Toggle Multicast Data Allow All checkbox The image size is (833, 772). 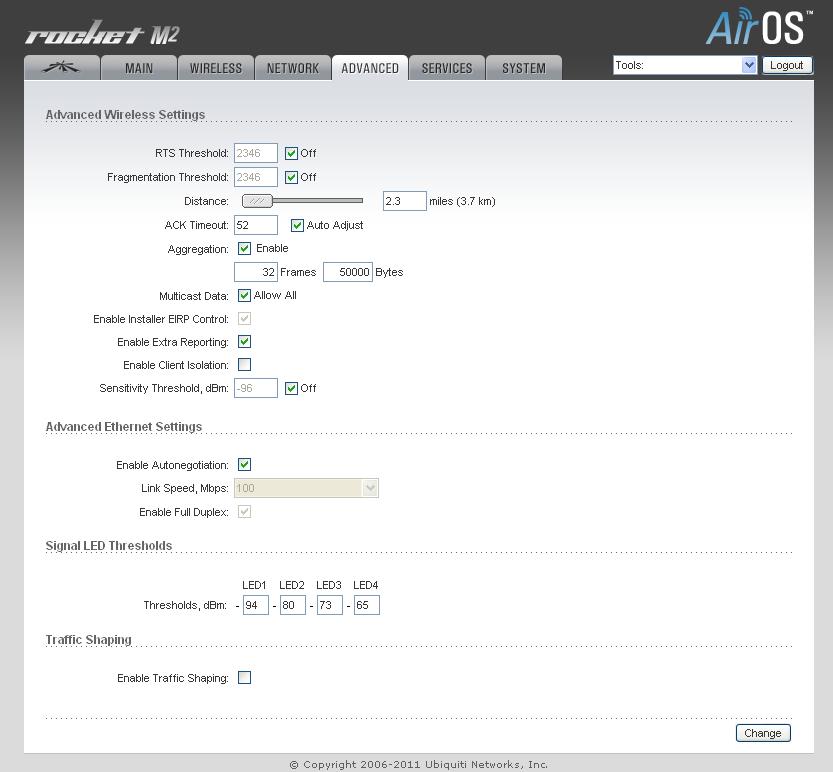(244, 295)
